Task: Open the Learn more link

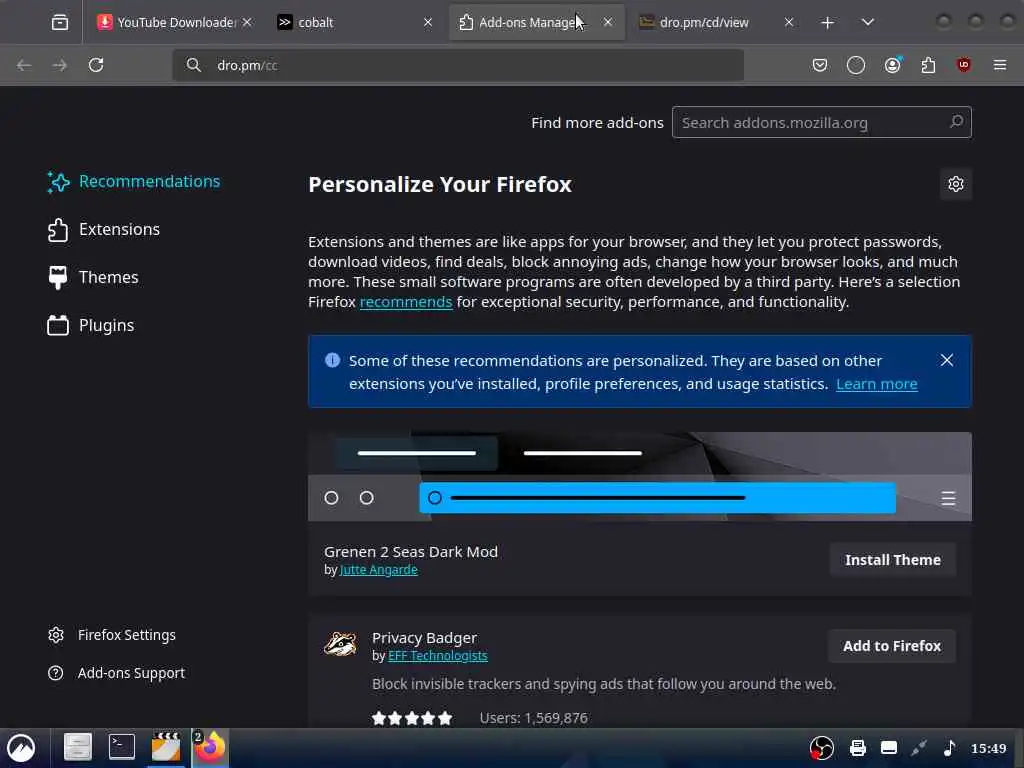Action: pyautogui.click(x=877, y=384)
